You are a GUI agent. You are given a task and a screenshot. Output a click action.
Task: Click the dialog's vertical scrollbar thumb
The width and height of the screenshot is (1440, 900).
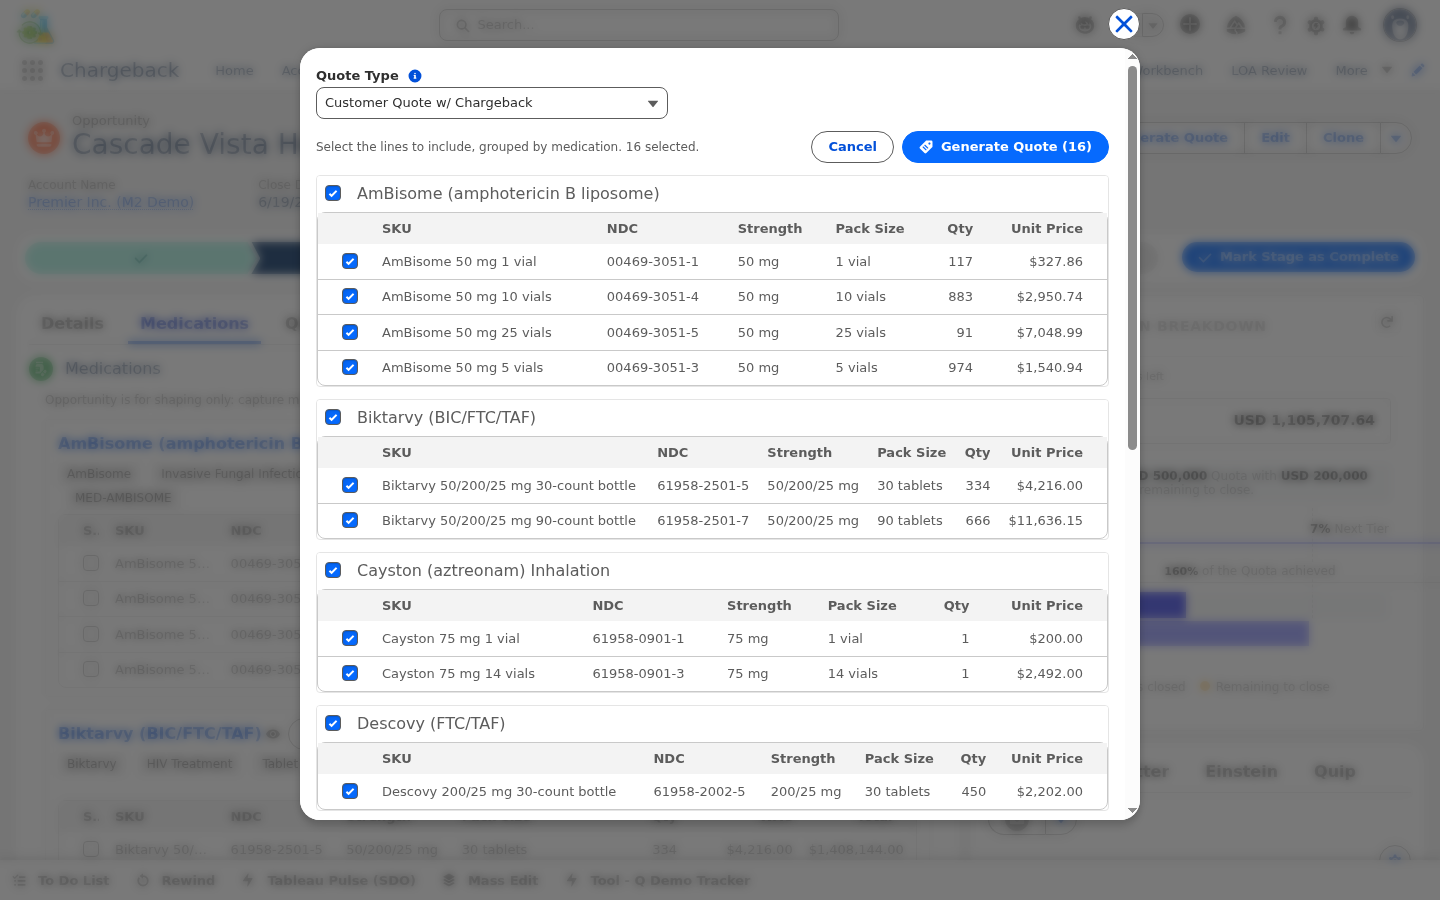pyautogui.click(x=1132, y=258)
